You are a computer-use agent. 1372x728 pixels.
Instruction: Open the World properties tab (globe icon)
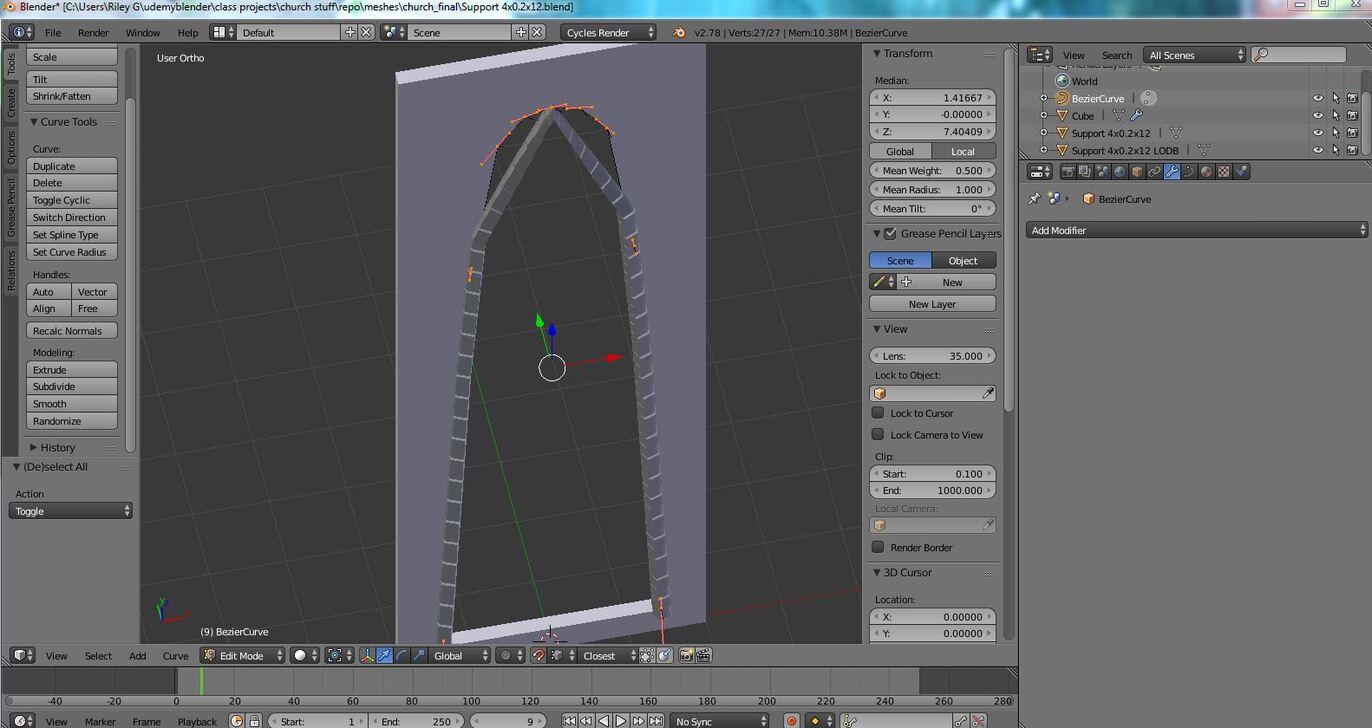[x=1119, y=172]
